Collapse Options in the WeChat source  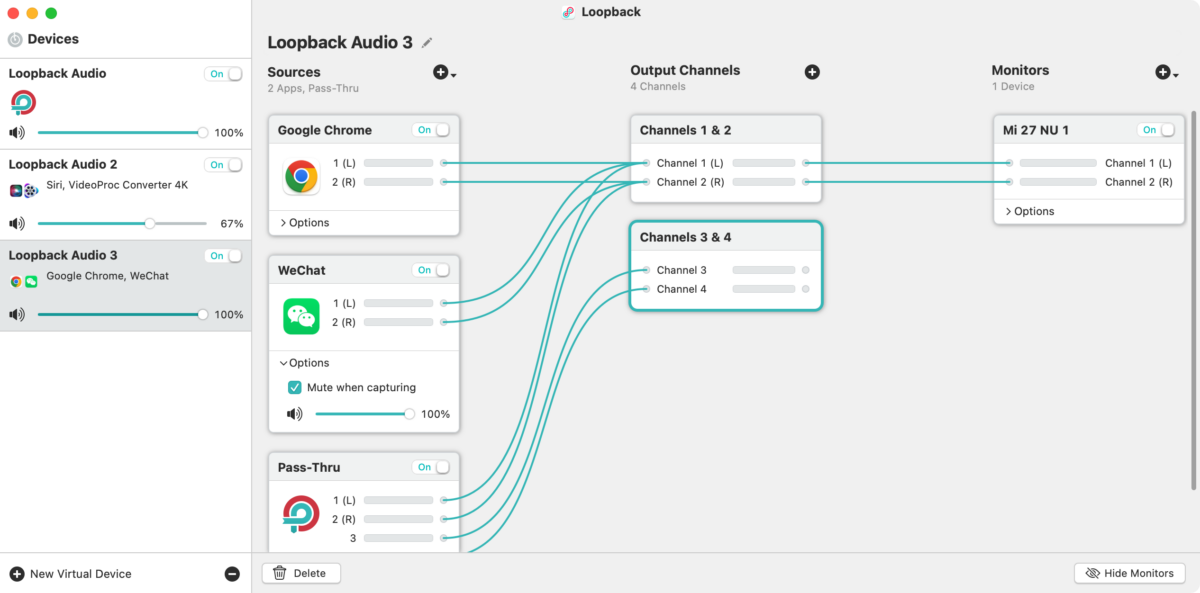click(304, 363)
